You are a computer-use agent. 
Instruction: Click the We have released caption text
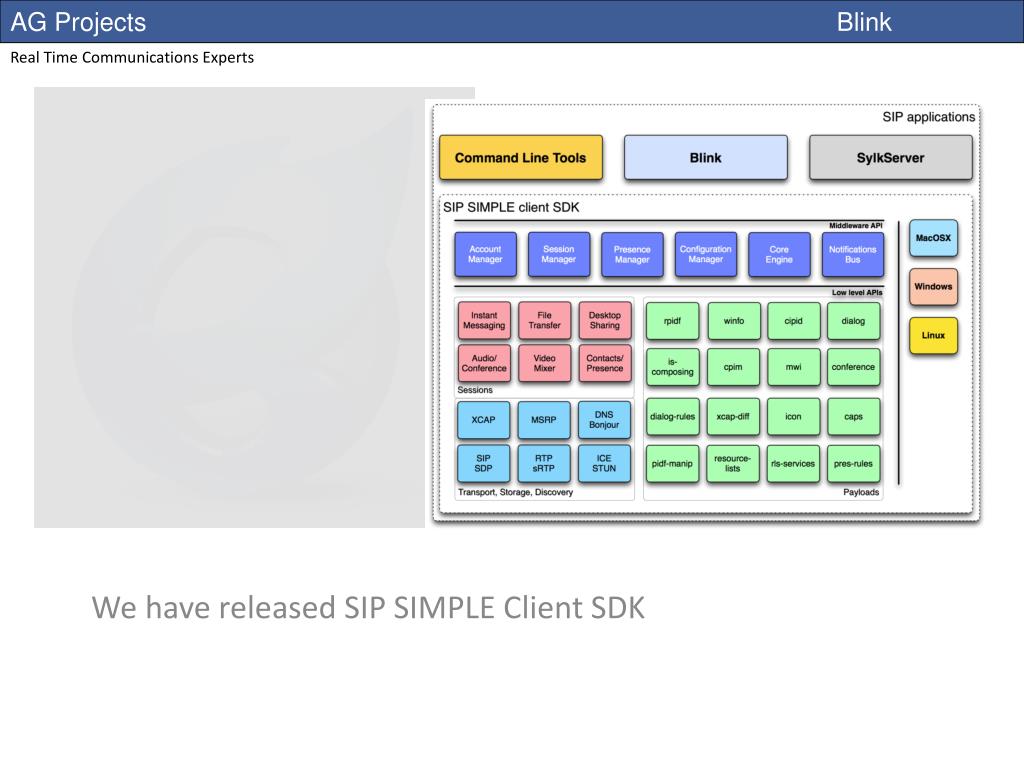click(x=368, y=607)
